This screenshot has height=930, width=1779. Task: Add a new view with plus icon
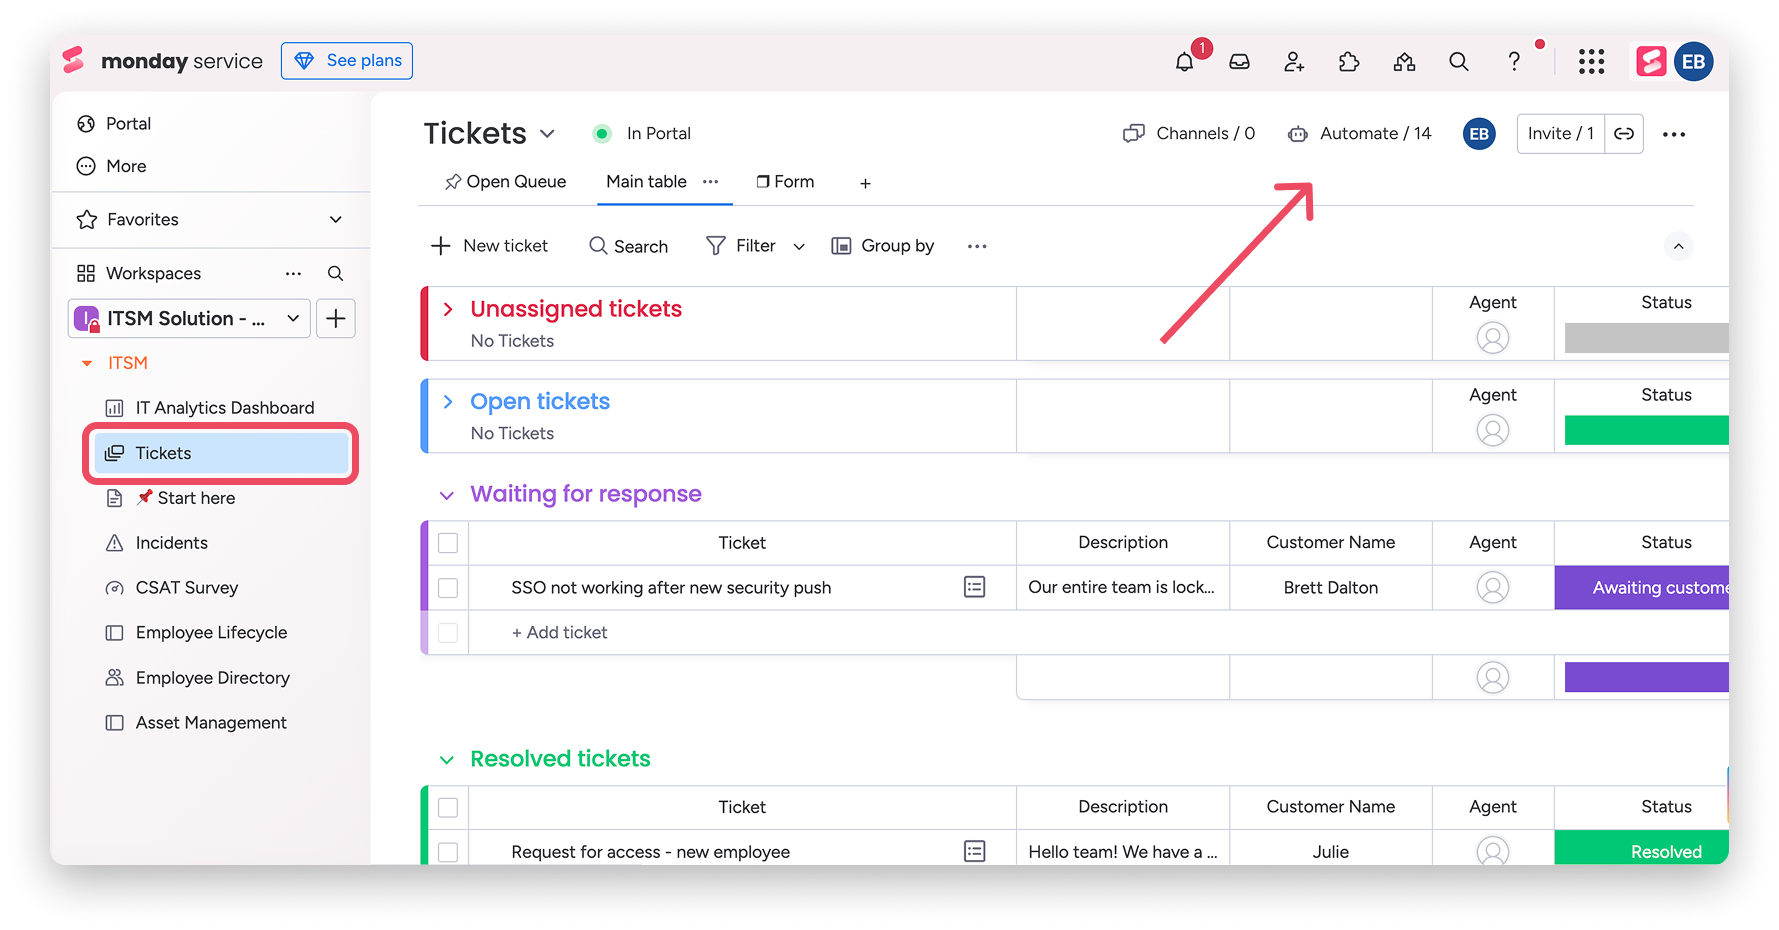pos(865,183)
